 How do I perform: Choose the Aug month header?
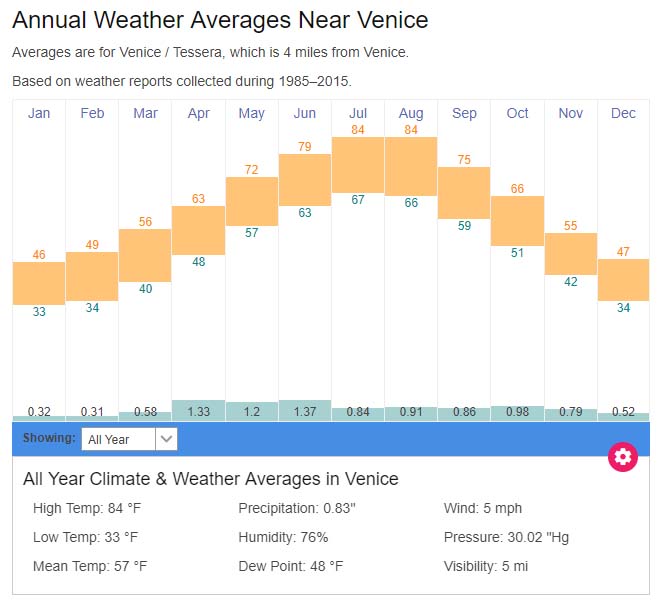point(411,114)
